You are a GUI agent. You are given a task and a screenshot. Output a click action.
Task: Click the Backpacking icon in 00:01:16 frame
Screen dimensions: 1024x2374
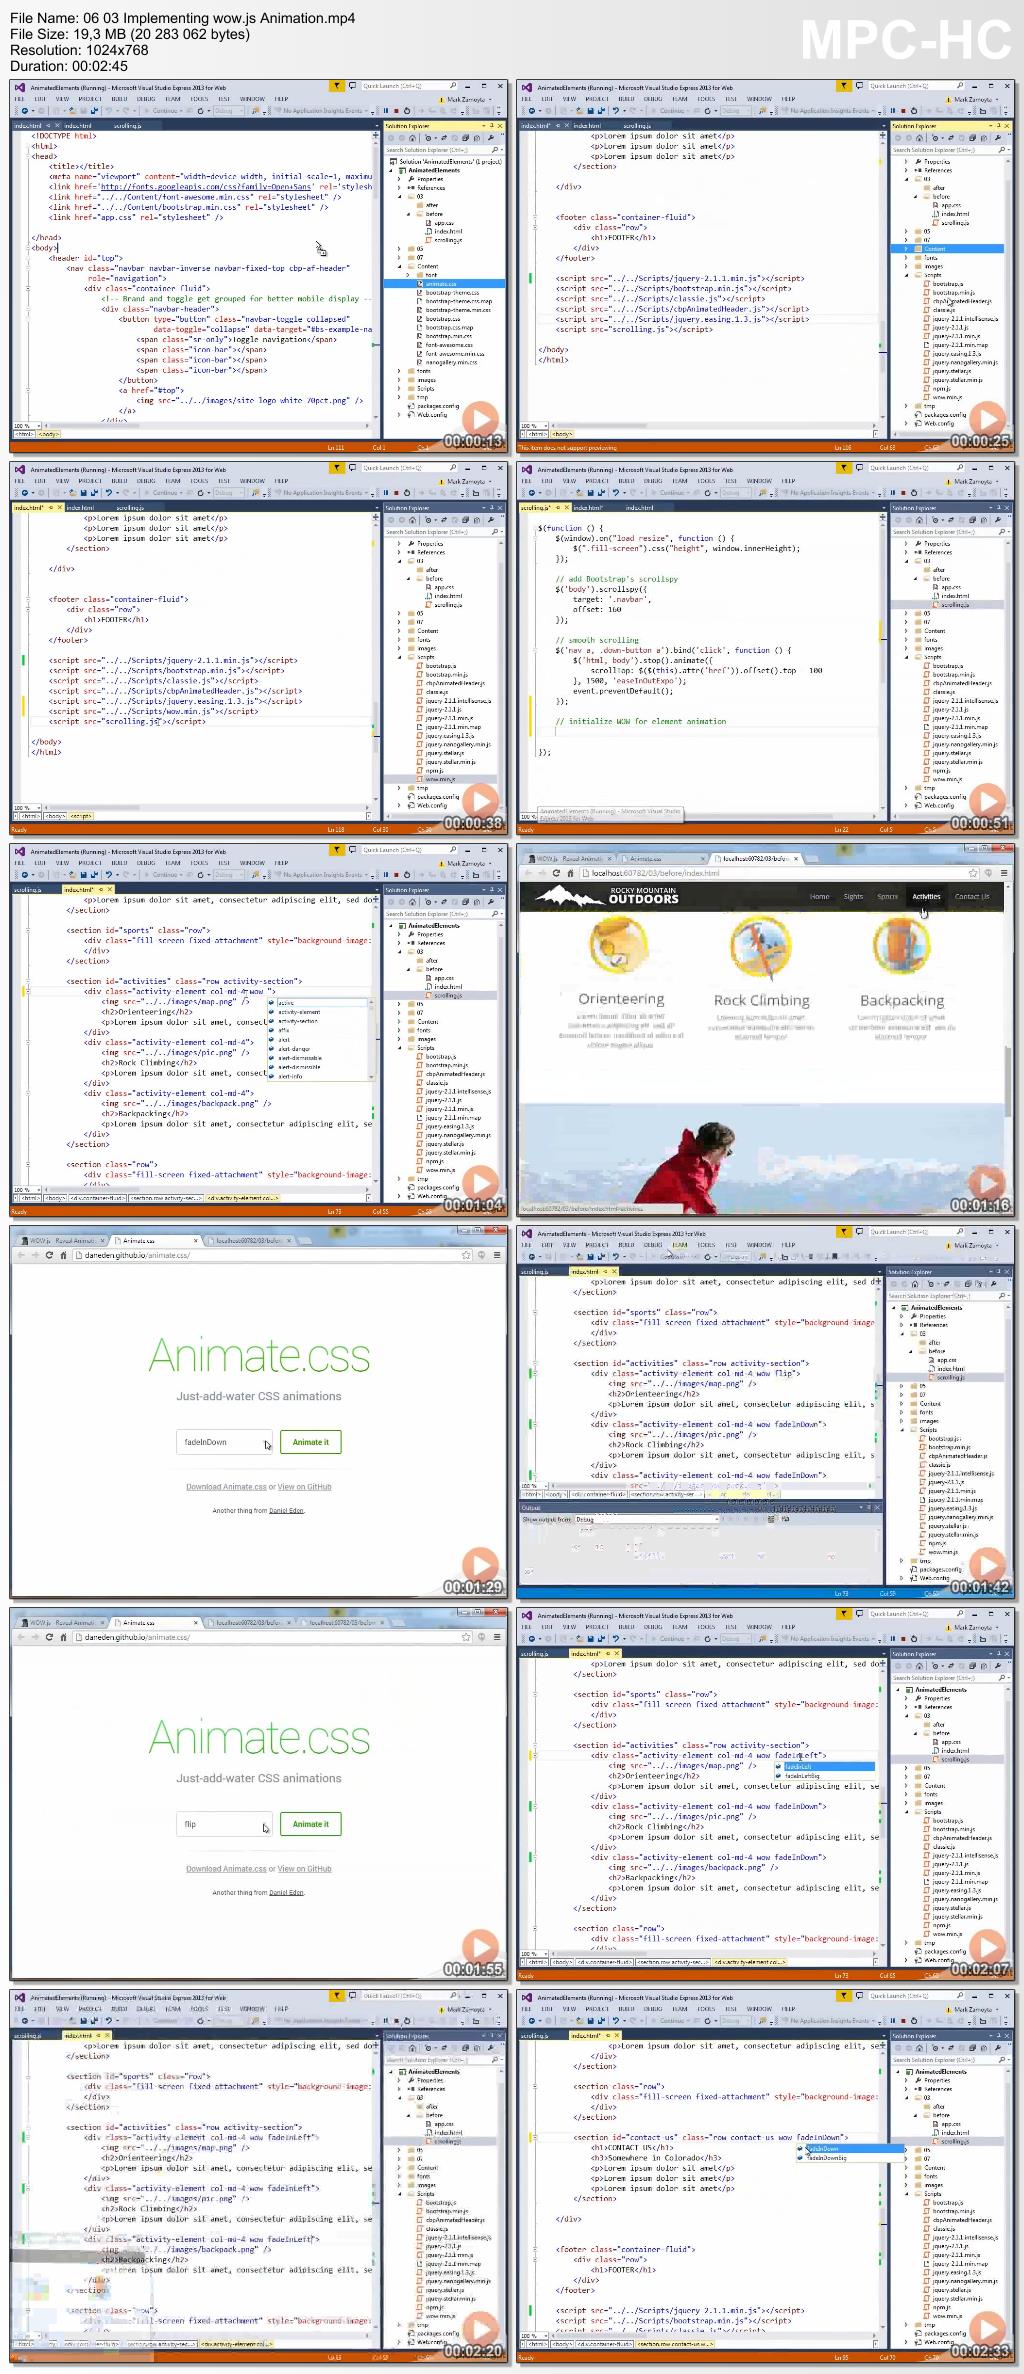click(x=902, y=946)
